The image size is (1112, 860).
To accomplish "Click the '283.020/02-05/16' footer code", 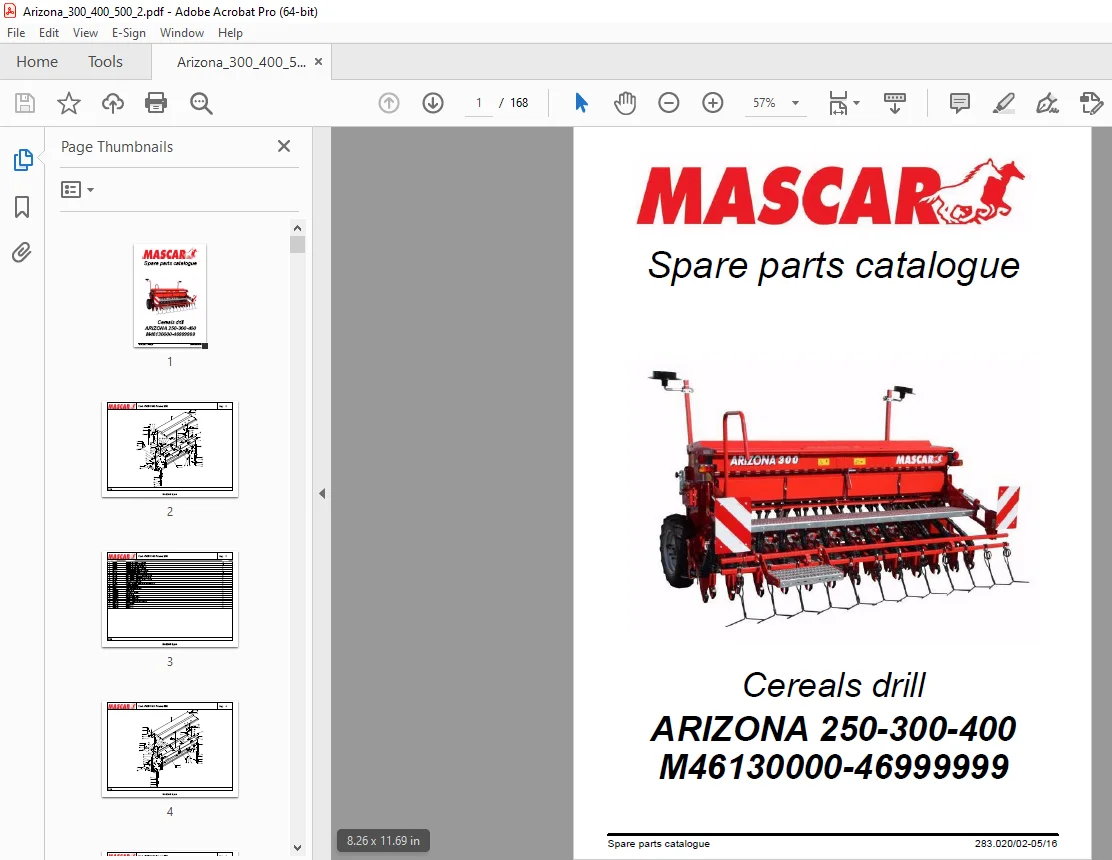I will tap(1016, 844).
